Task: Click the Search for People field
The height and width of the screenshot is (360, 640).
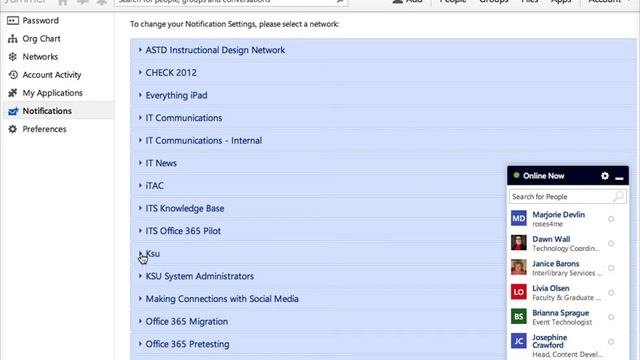Action: click(567, 197)
